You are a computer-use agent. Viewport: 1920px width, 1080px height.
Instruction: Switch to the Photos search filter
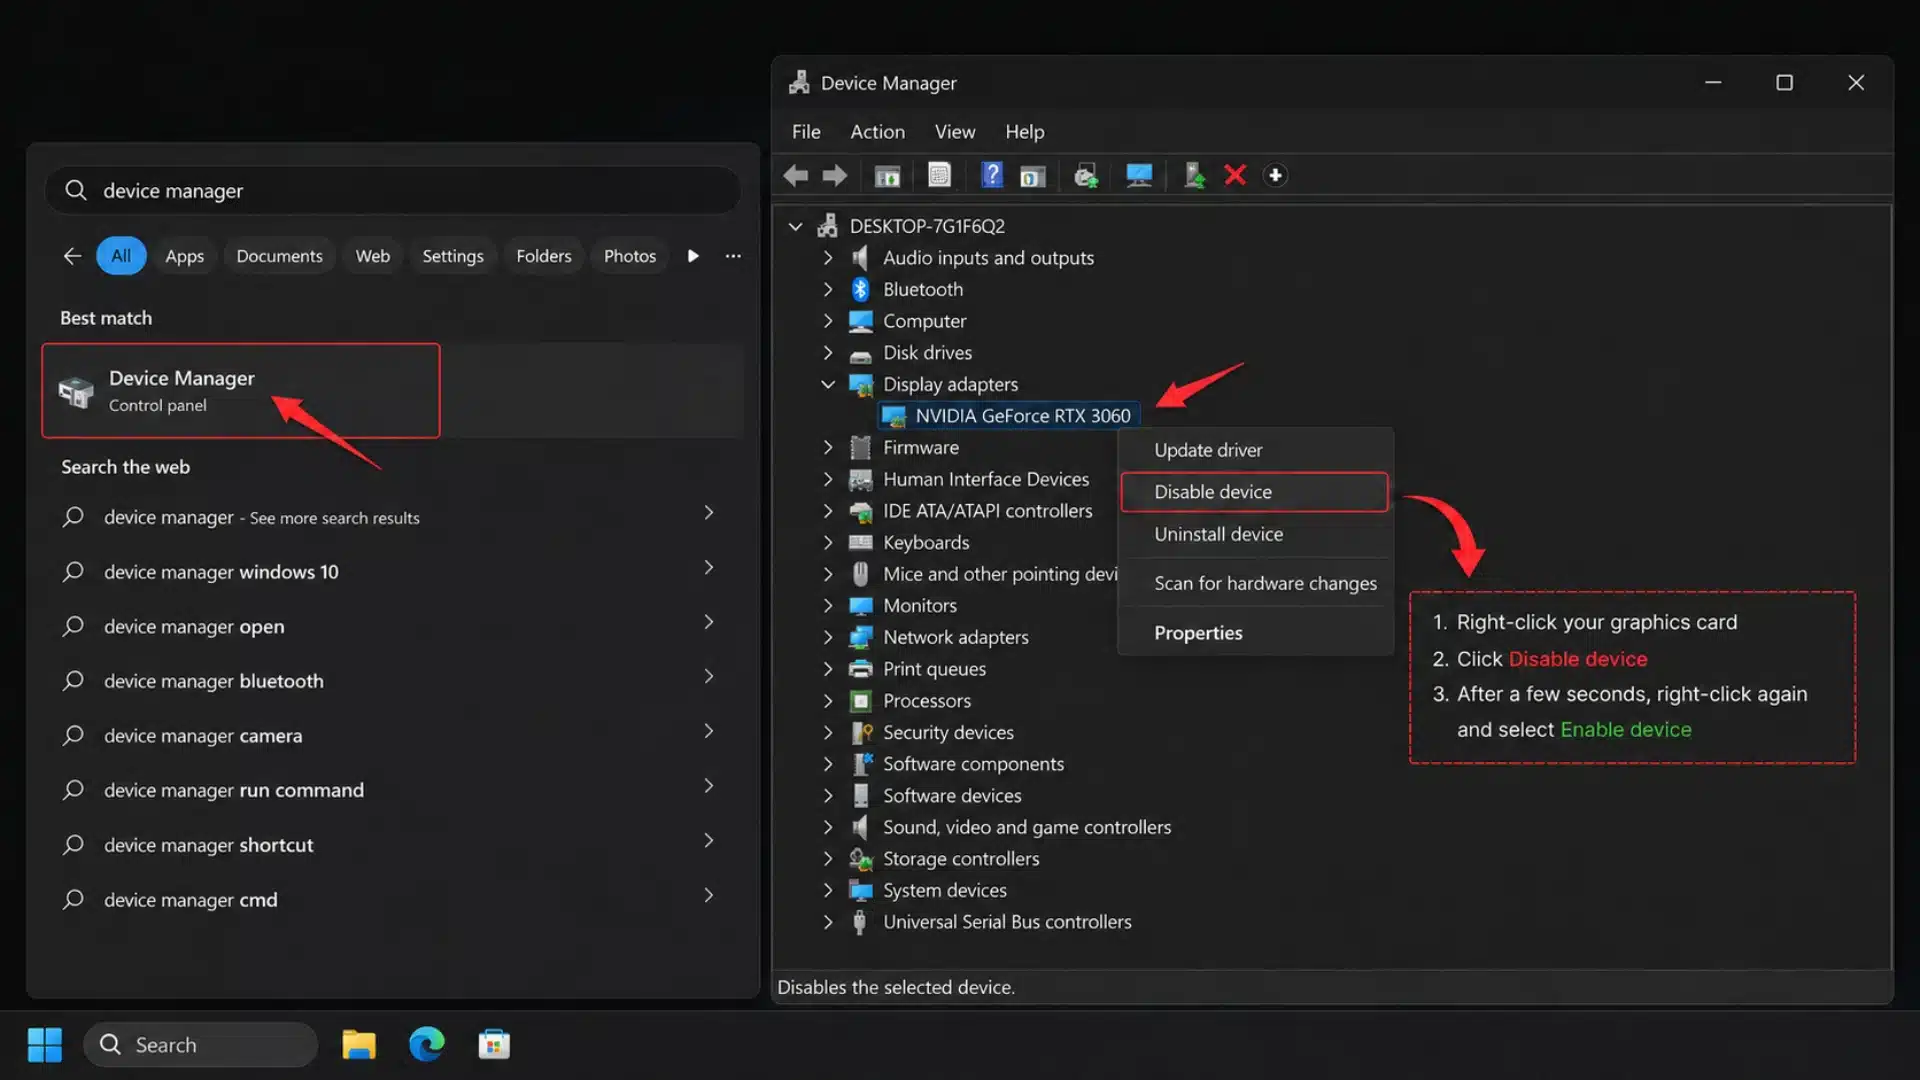click(x=629, y=257)
